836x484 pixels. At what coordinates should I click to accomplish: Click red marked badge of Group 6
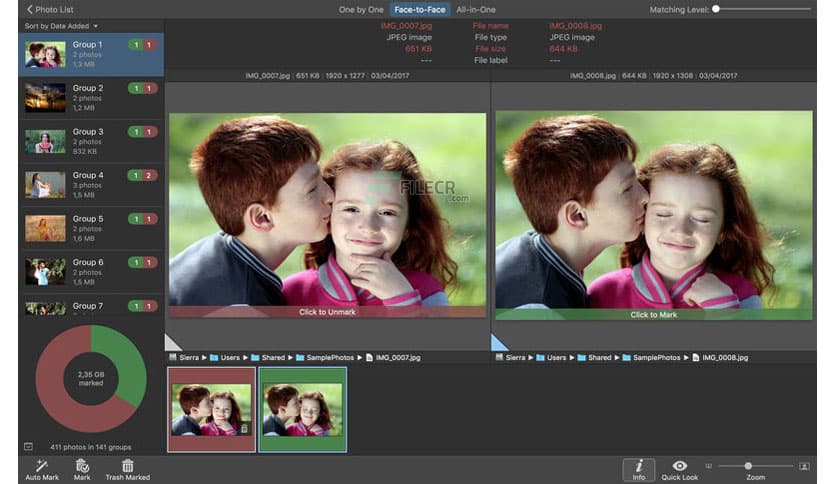click(150, 262)
